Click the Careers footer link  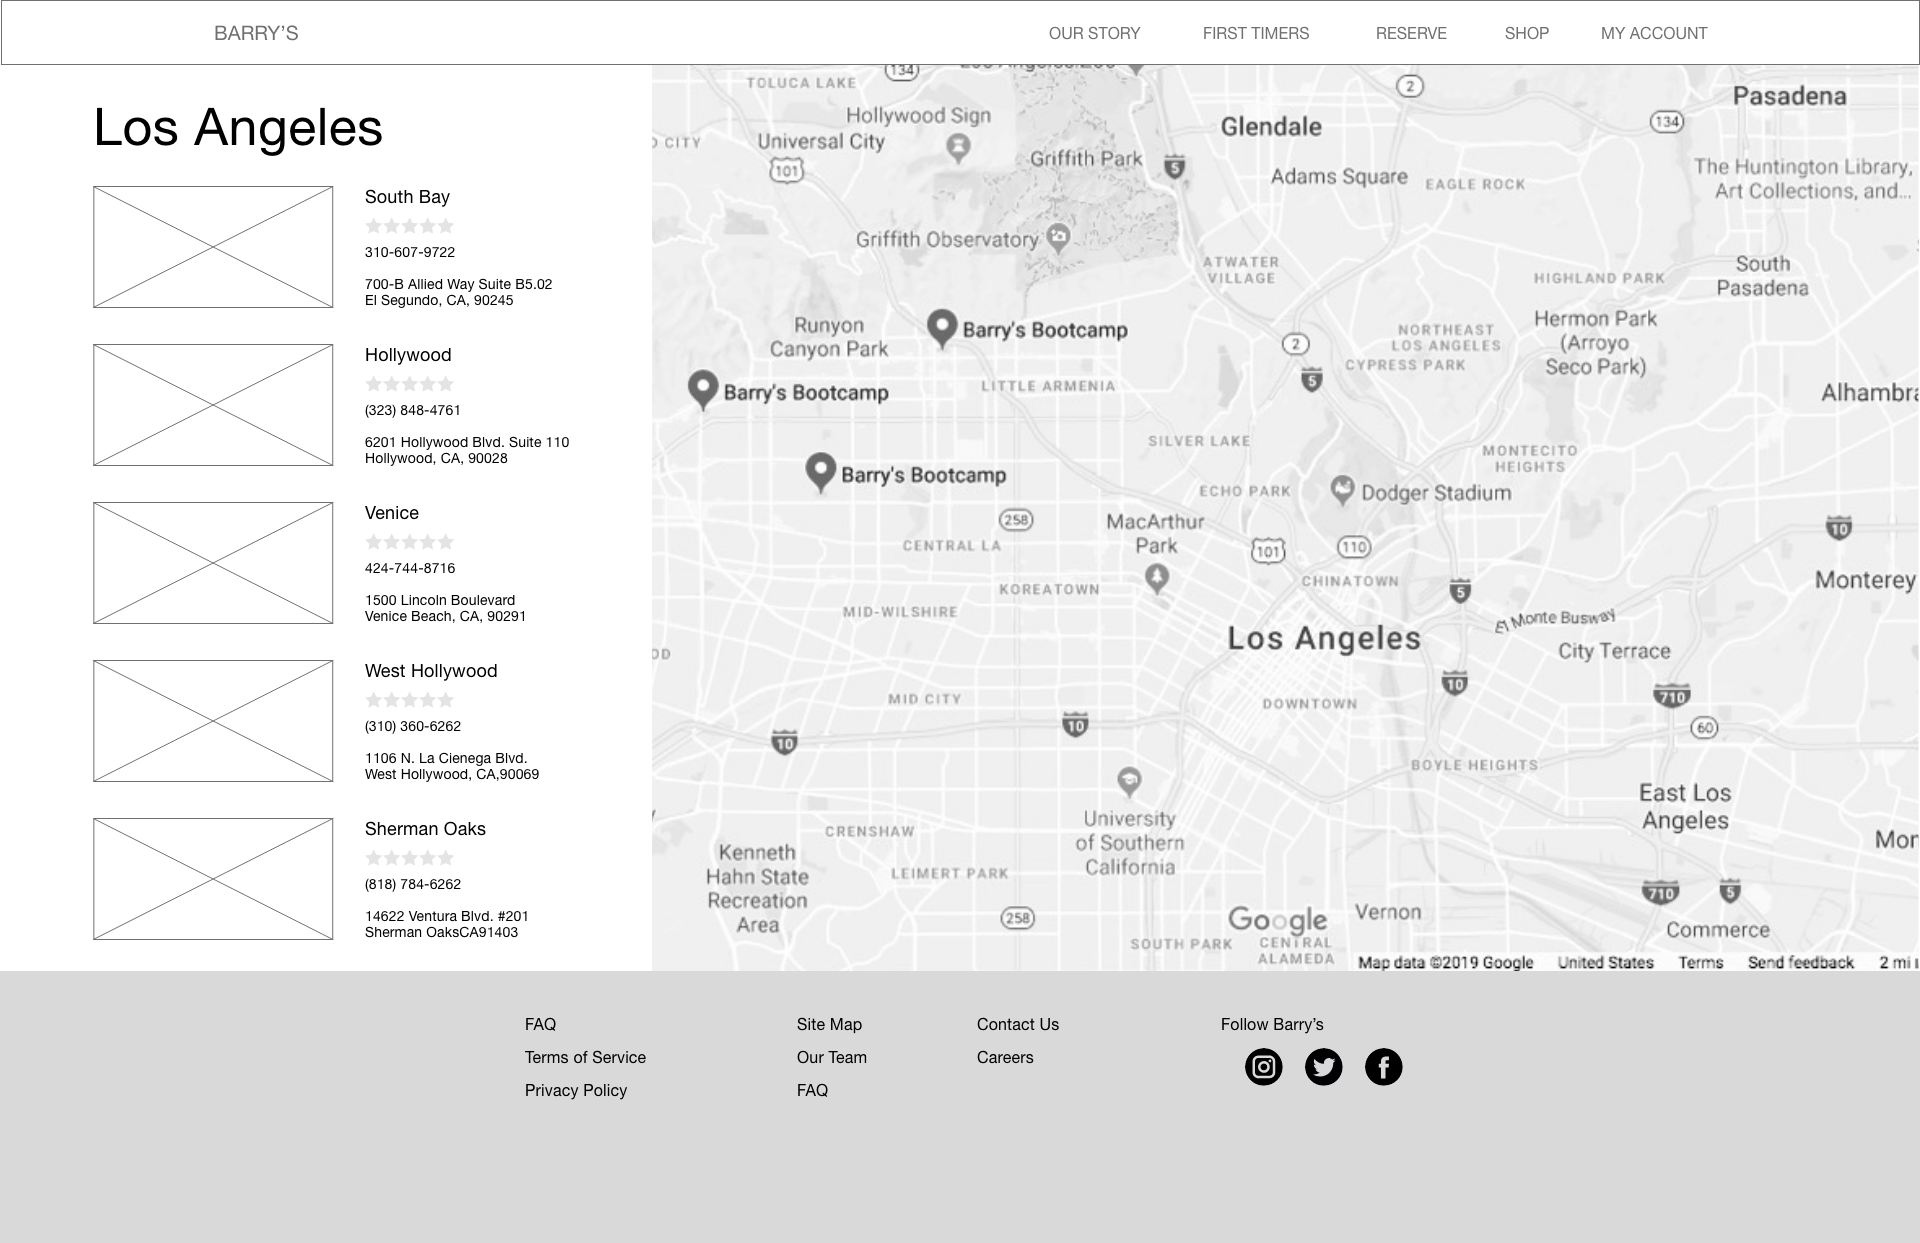[1005, 1057]
